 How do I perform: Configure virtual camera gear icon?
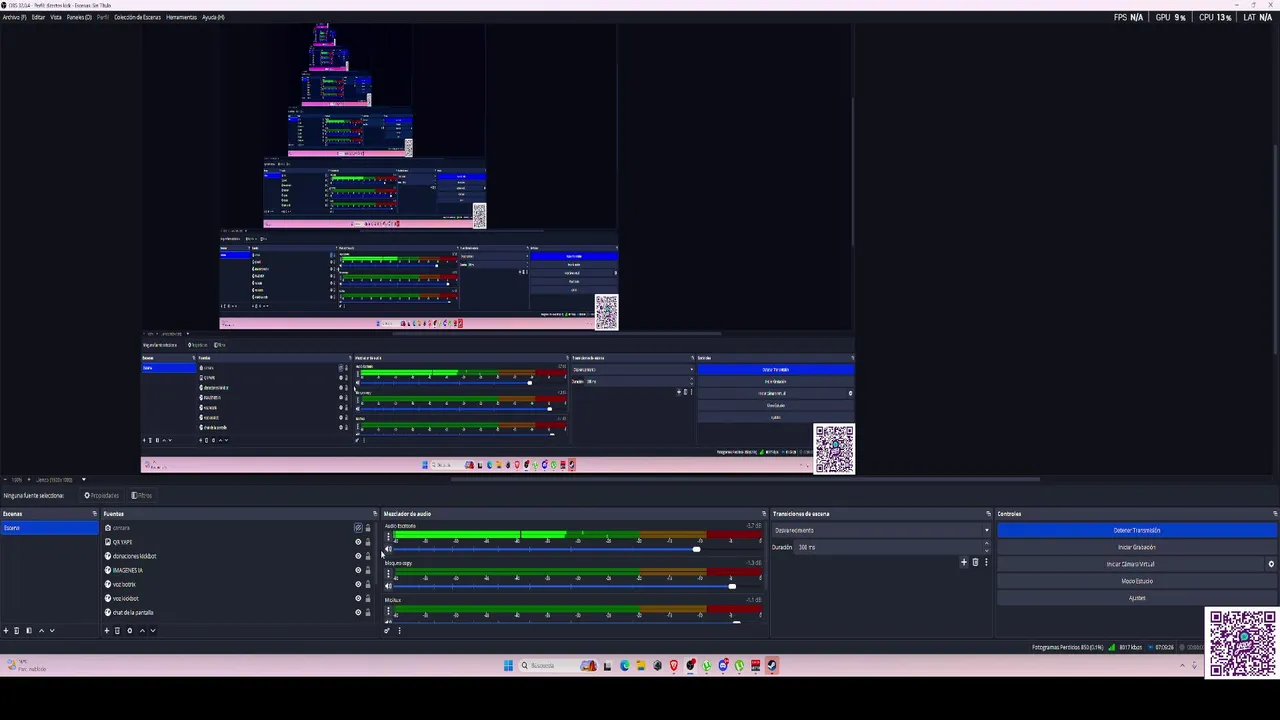(1271, 564)
